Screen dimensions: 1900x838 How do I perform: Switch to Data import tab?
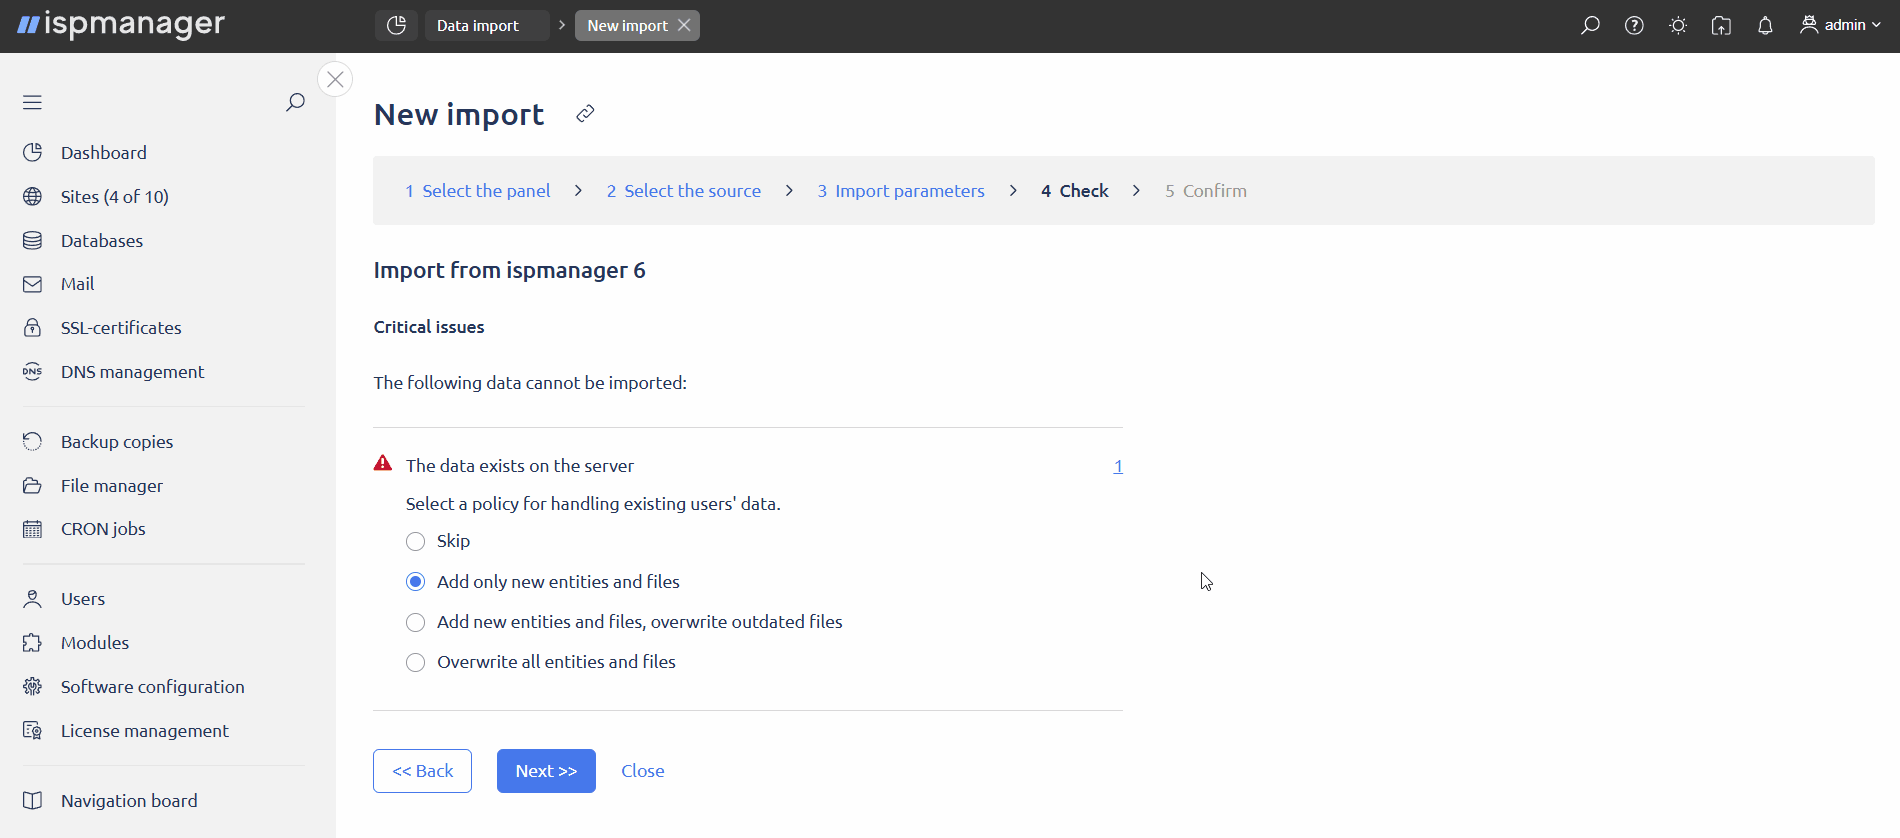pyautogui.click(x=486, y=25)
